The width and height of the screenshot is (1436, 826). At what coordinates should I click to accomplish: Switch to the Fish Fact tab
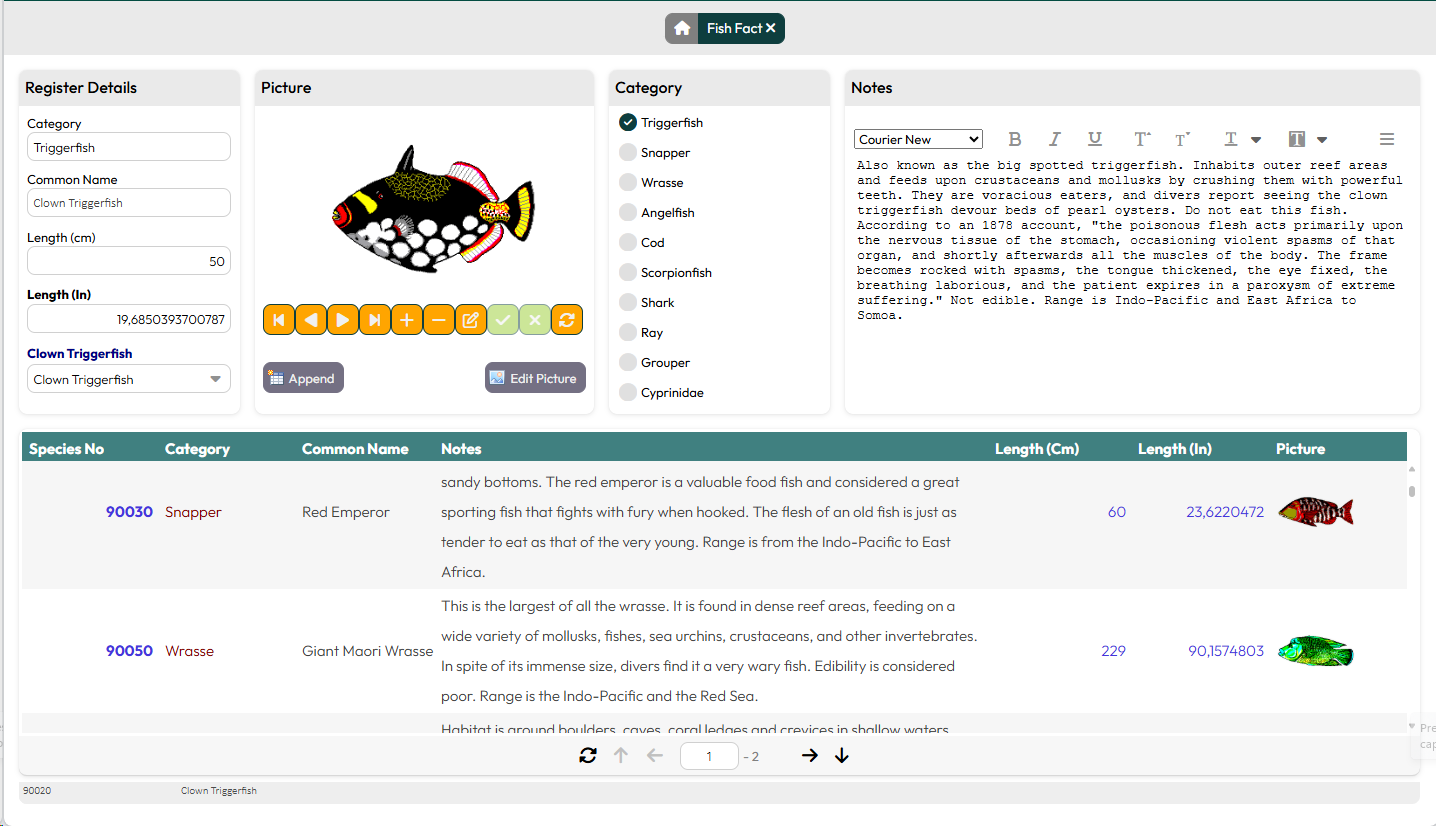tap(734, 29)
